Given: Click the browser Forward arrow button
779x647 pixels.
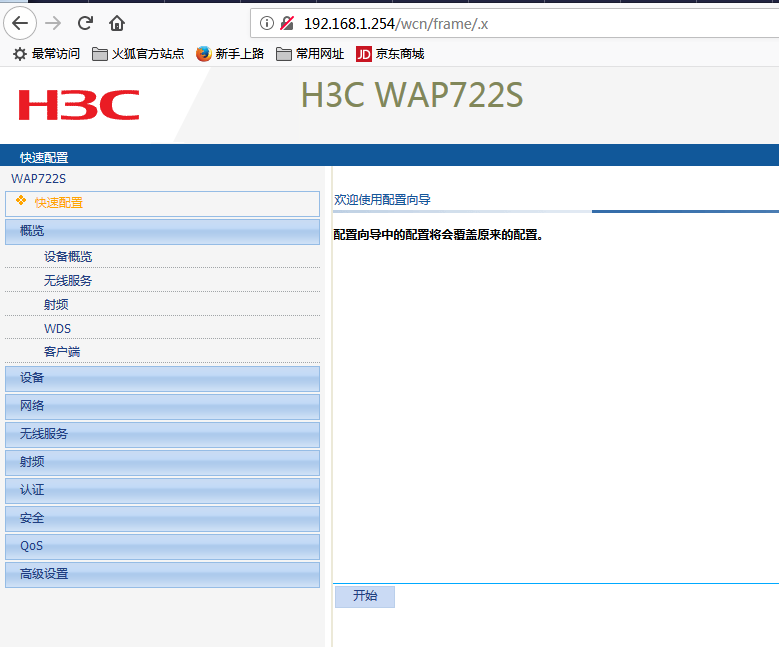Looking at the screenshot, I should tap(53, 23).
